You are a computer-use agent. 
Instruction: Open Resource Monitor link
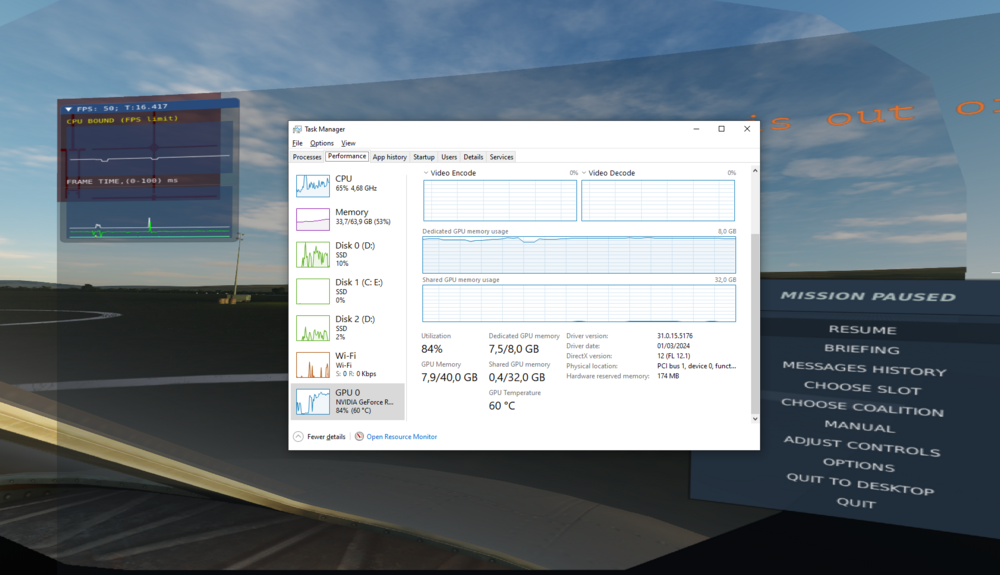tap(402, 437)
